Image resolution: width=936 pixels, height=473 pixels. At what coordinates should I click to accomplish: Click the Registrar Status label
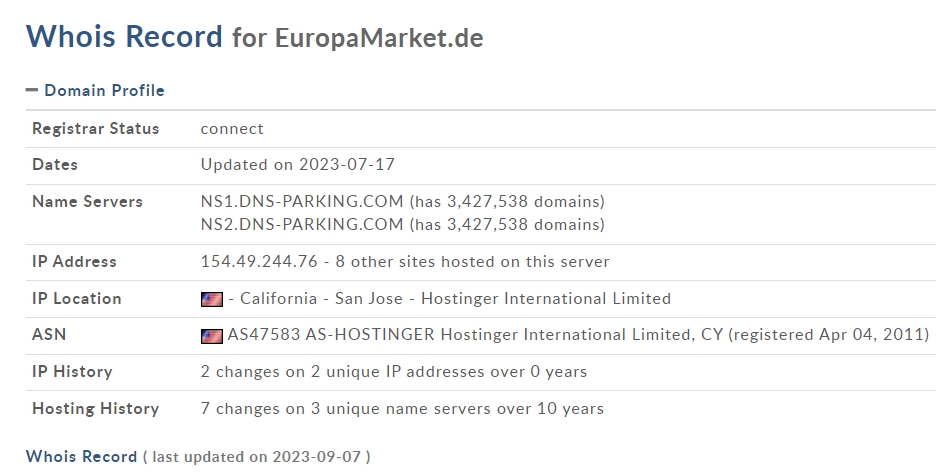[x=95, y=128]
